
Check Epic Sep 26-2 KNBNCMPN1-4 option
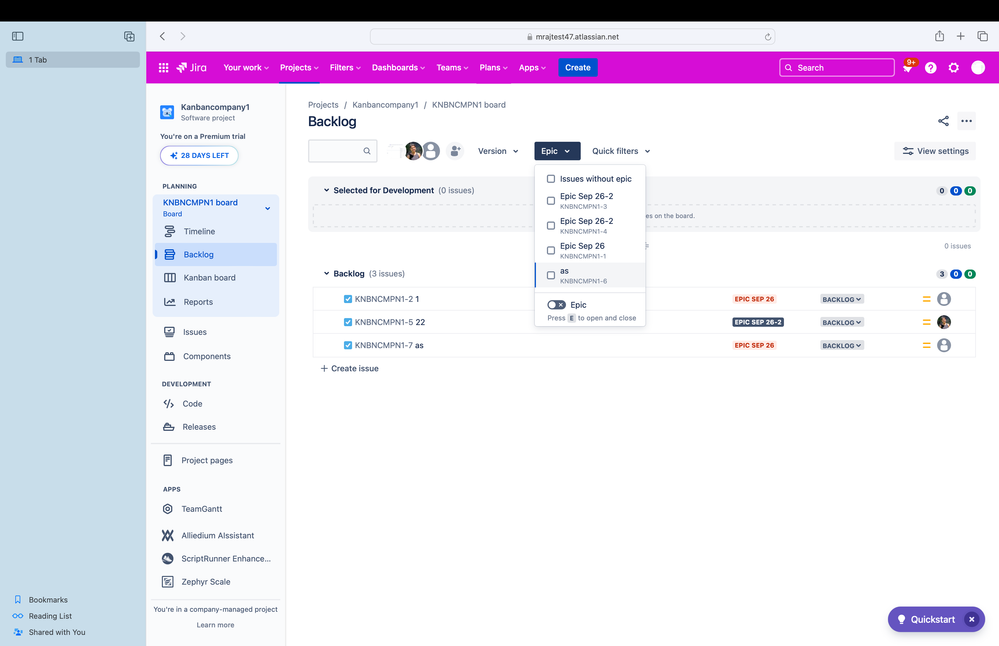click(x=551, y=226)
